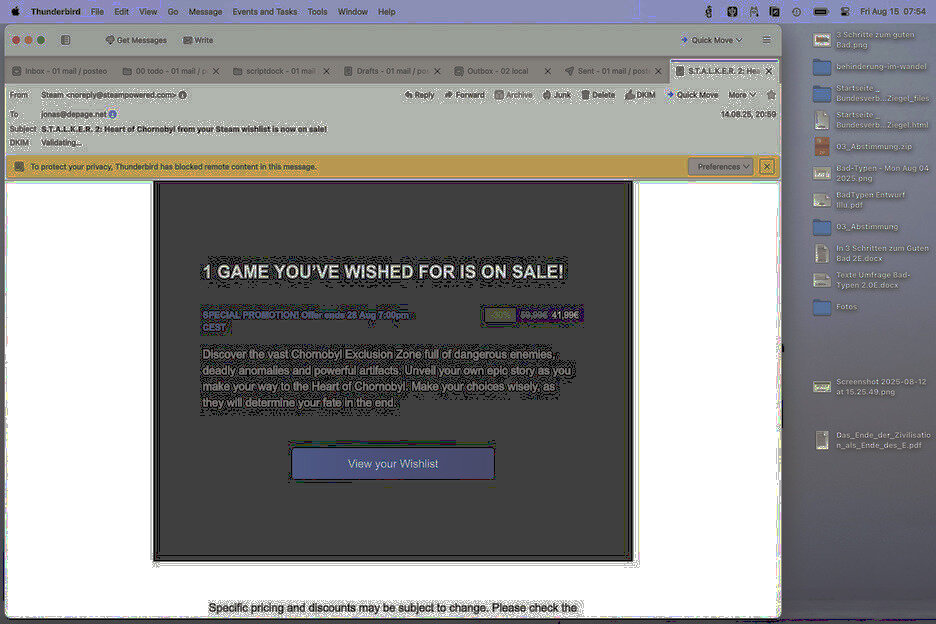Select the 03_Abstimmung desktop folder
Screen dimensions: 936x624
(856, 227)
